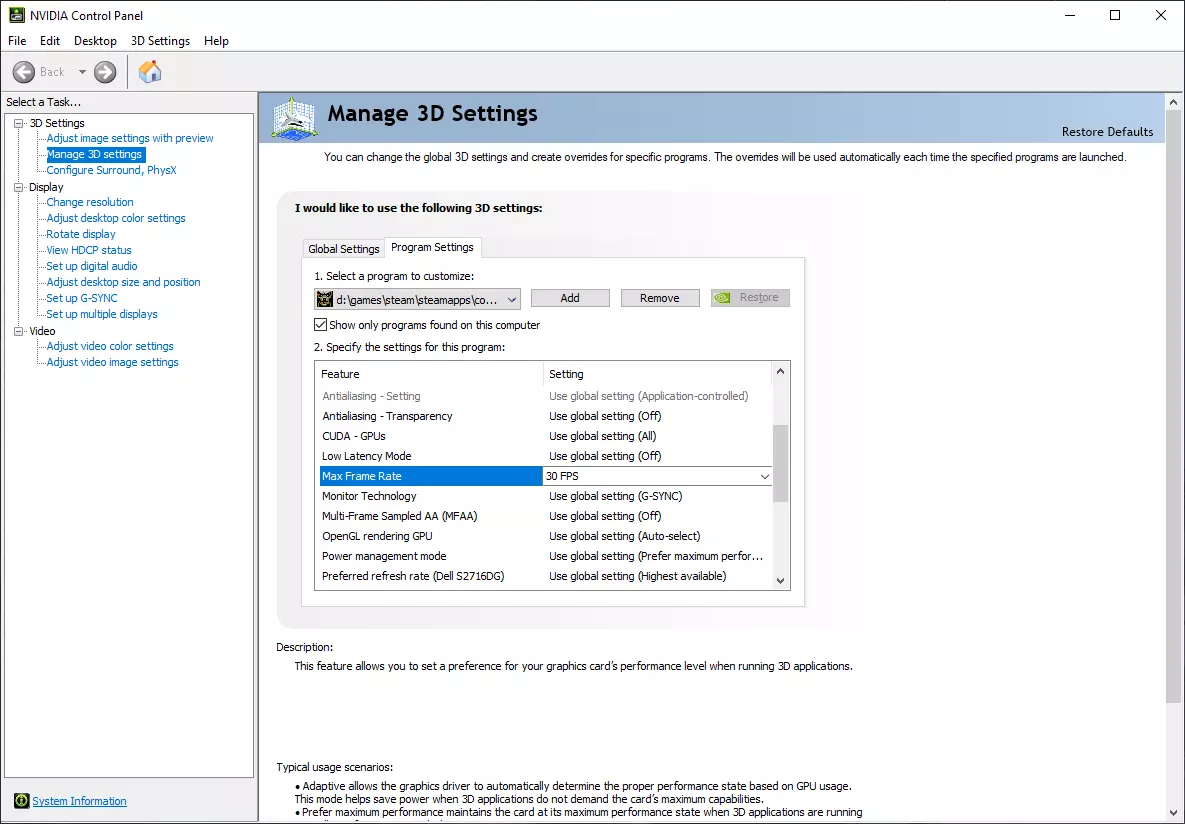
Task: Open the Edit menu
Action: point(50,41)
